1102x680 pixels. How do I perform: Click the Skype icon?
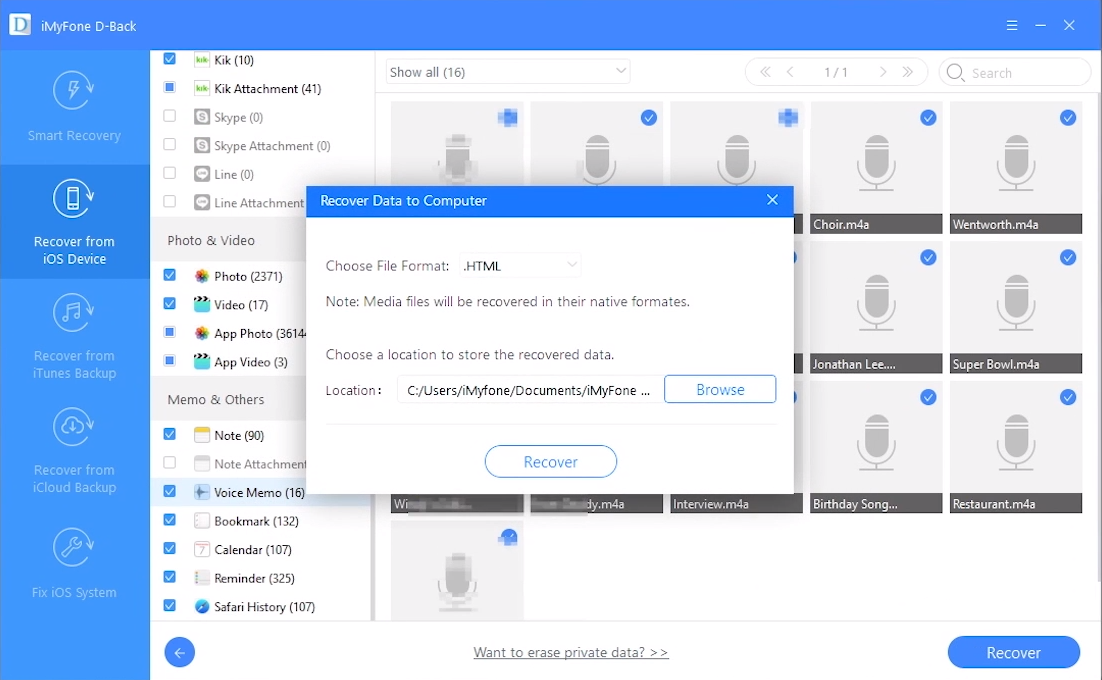pyautogui.click(x=202, y=117)
